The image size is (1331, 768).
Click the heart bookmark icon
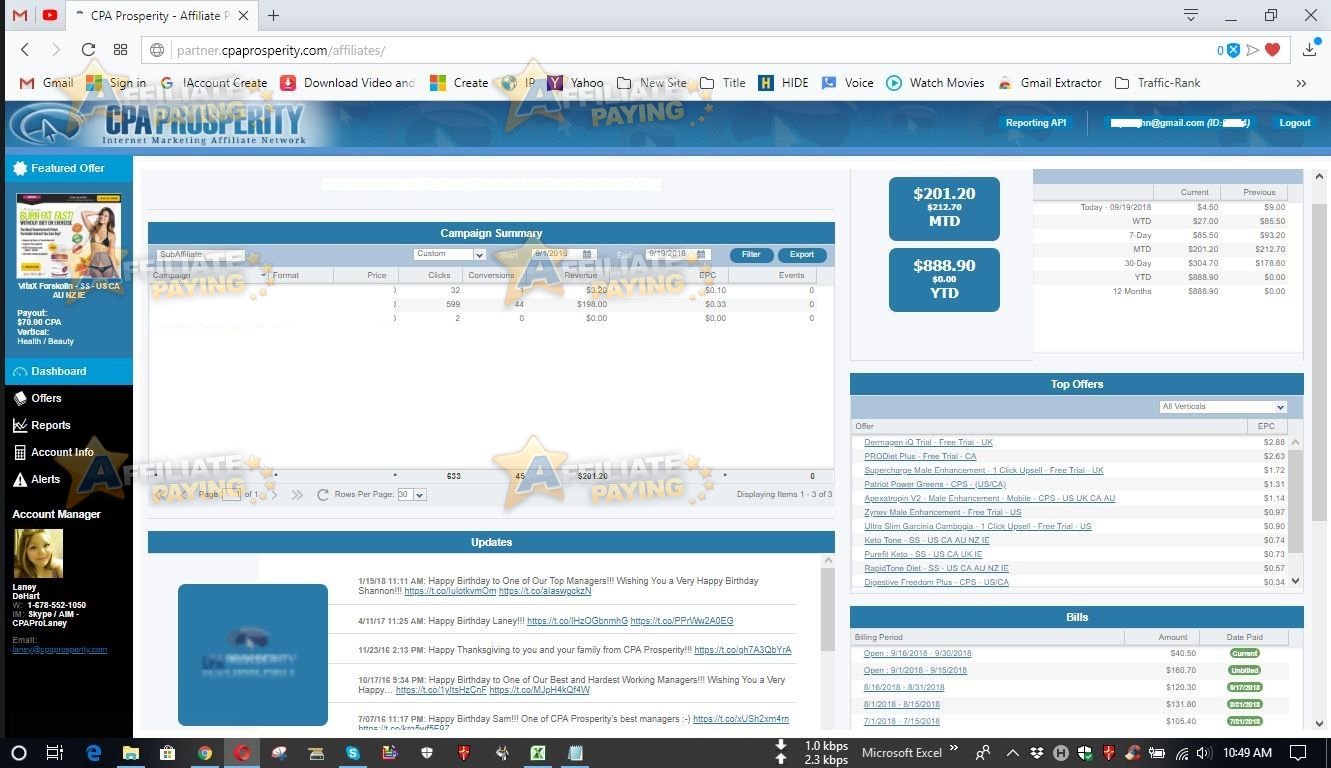(x=1272, y=50)
